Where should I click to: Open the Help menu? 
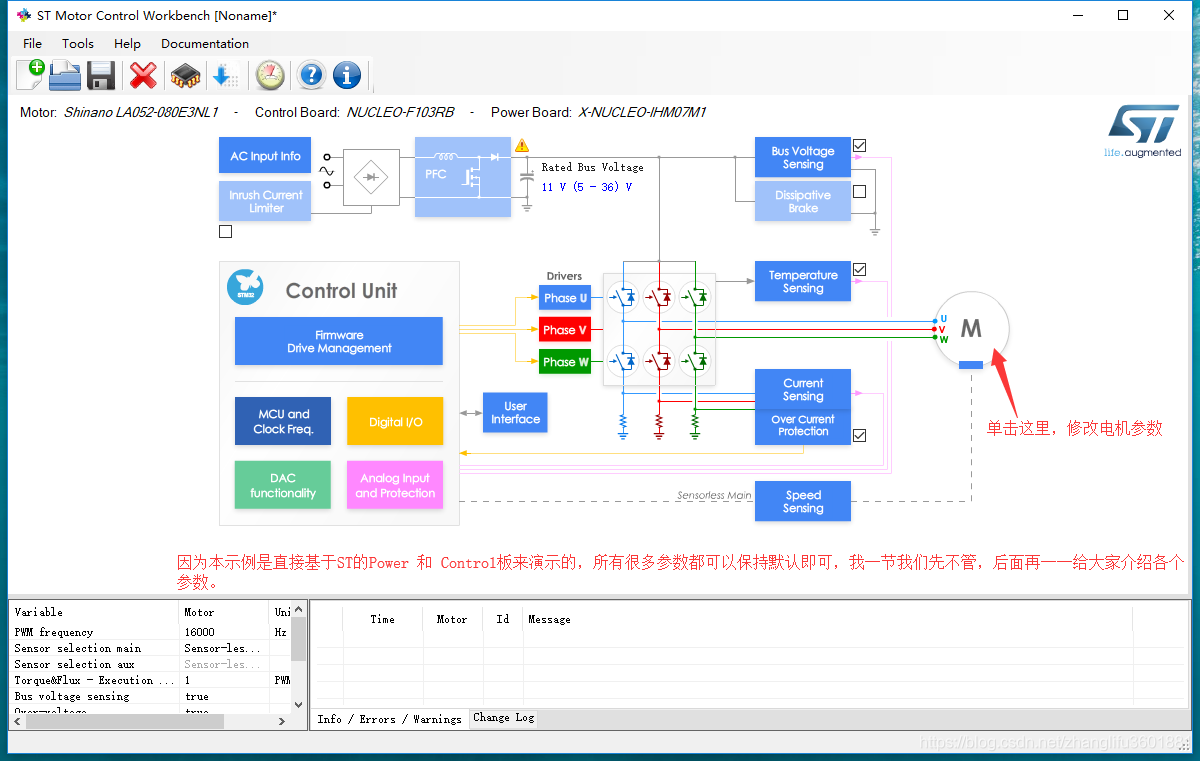(127, 43)
